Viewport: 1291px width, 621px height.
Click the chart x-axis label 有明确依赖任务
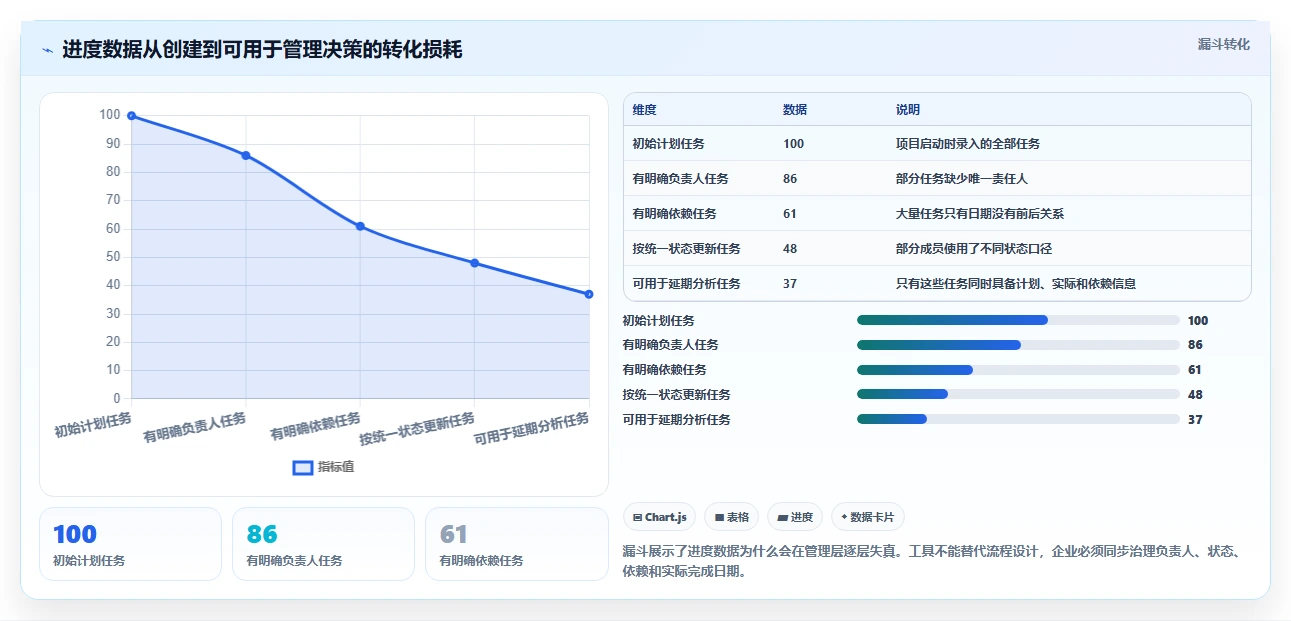(x=316, y=427)
